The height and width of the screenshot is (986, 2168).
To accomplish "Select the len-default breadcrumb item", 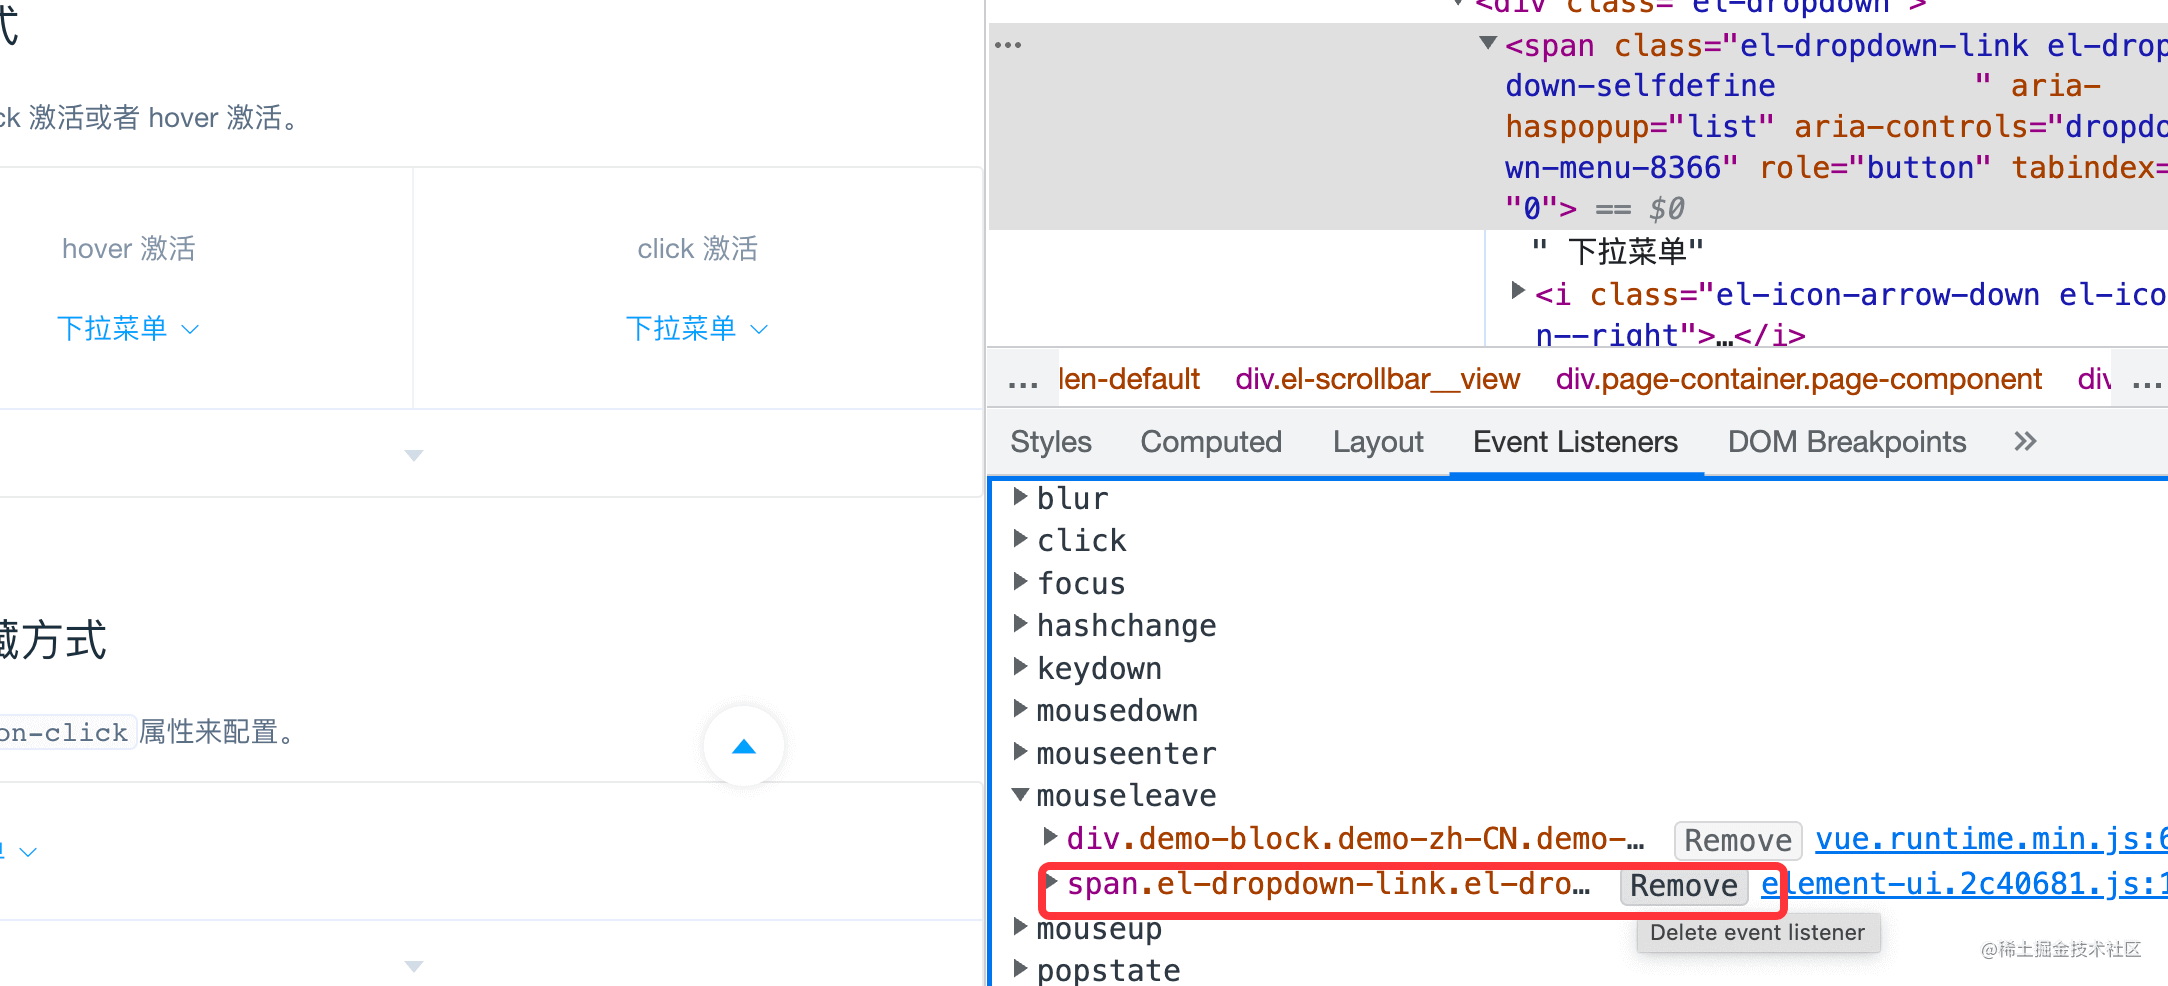I will click(1129, 380).
